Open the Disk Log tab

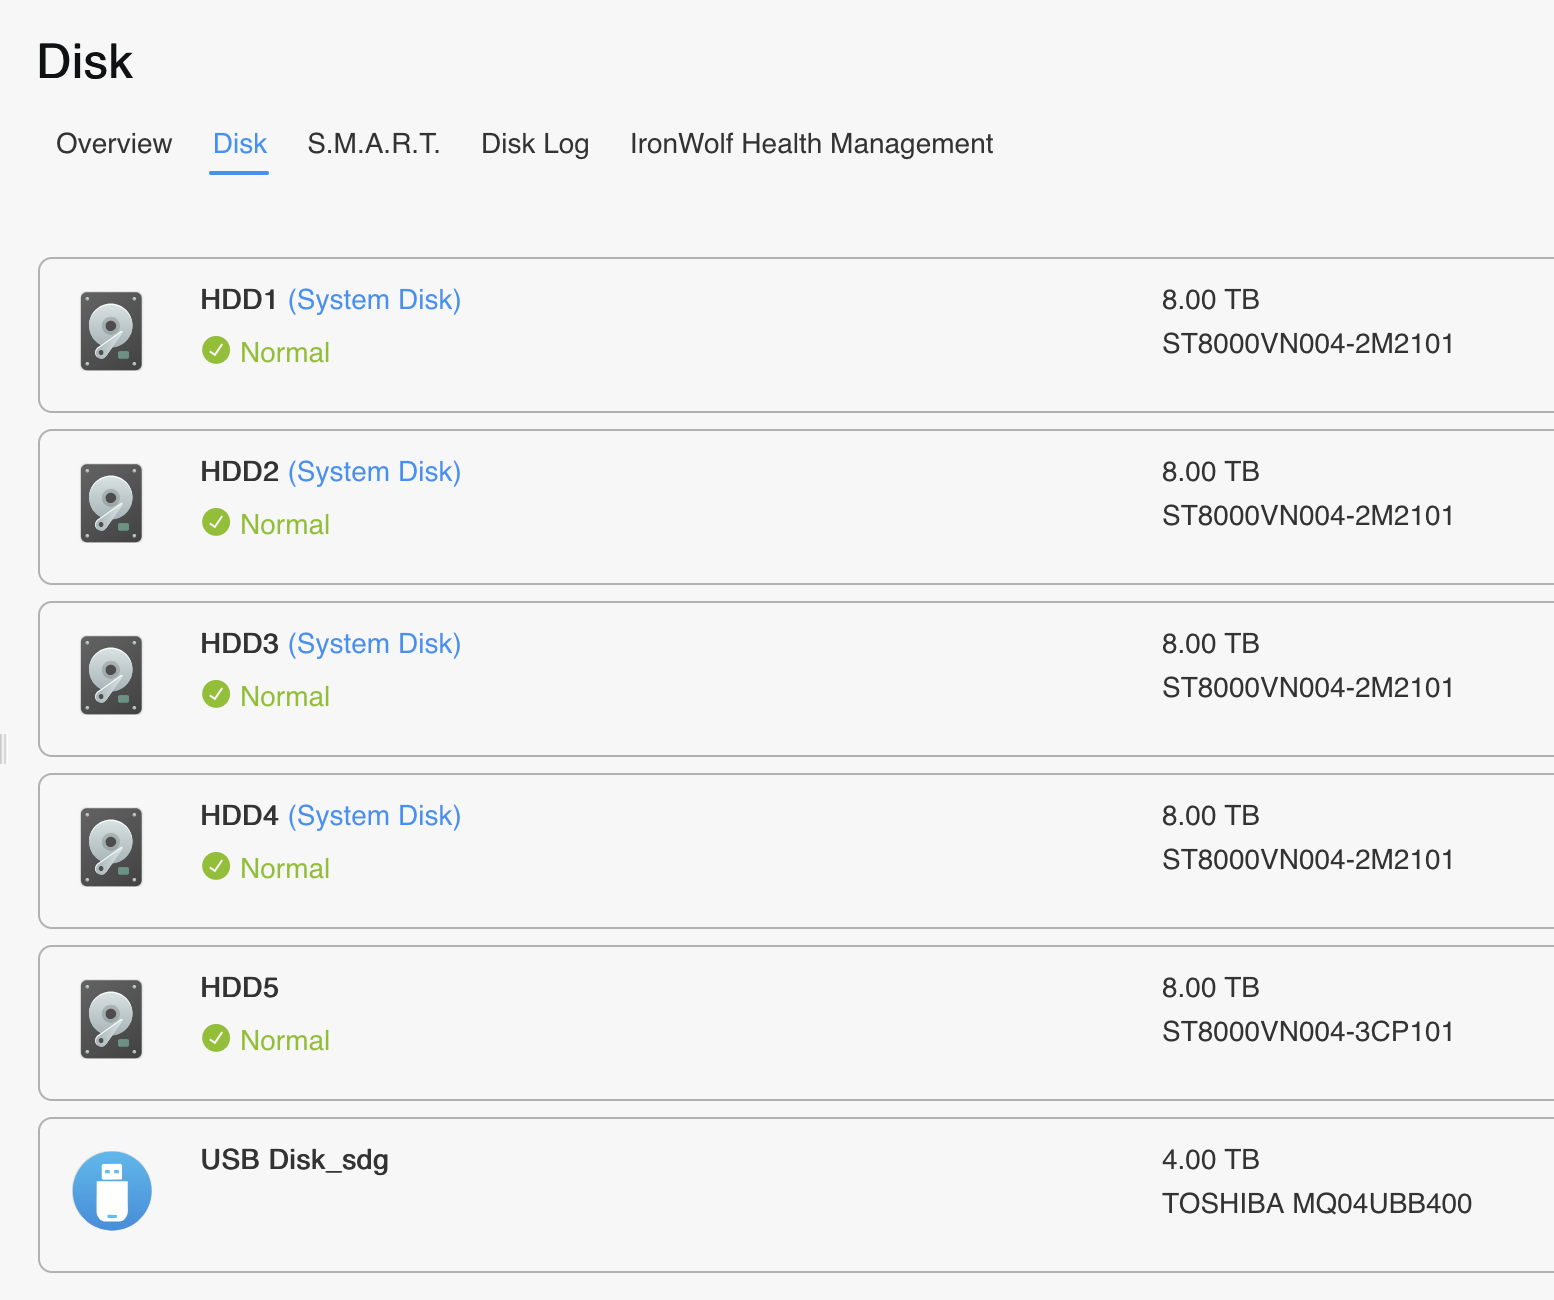(x=535, y=144)
